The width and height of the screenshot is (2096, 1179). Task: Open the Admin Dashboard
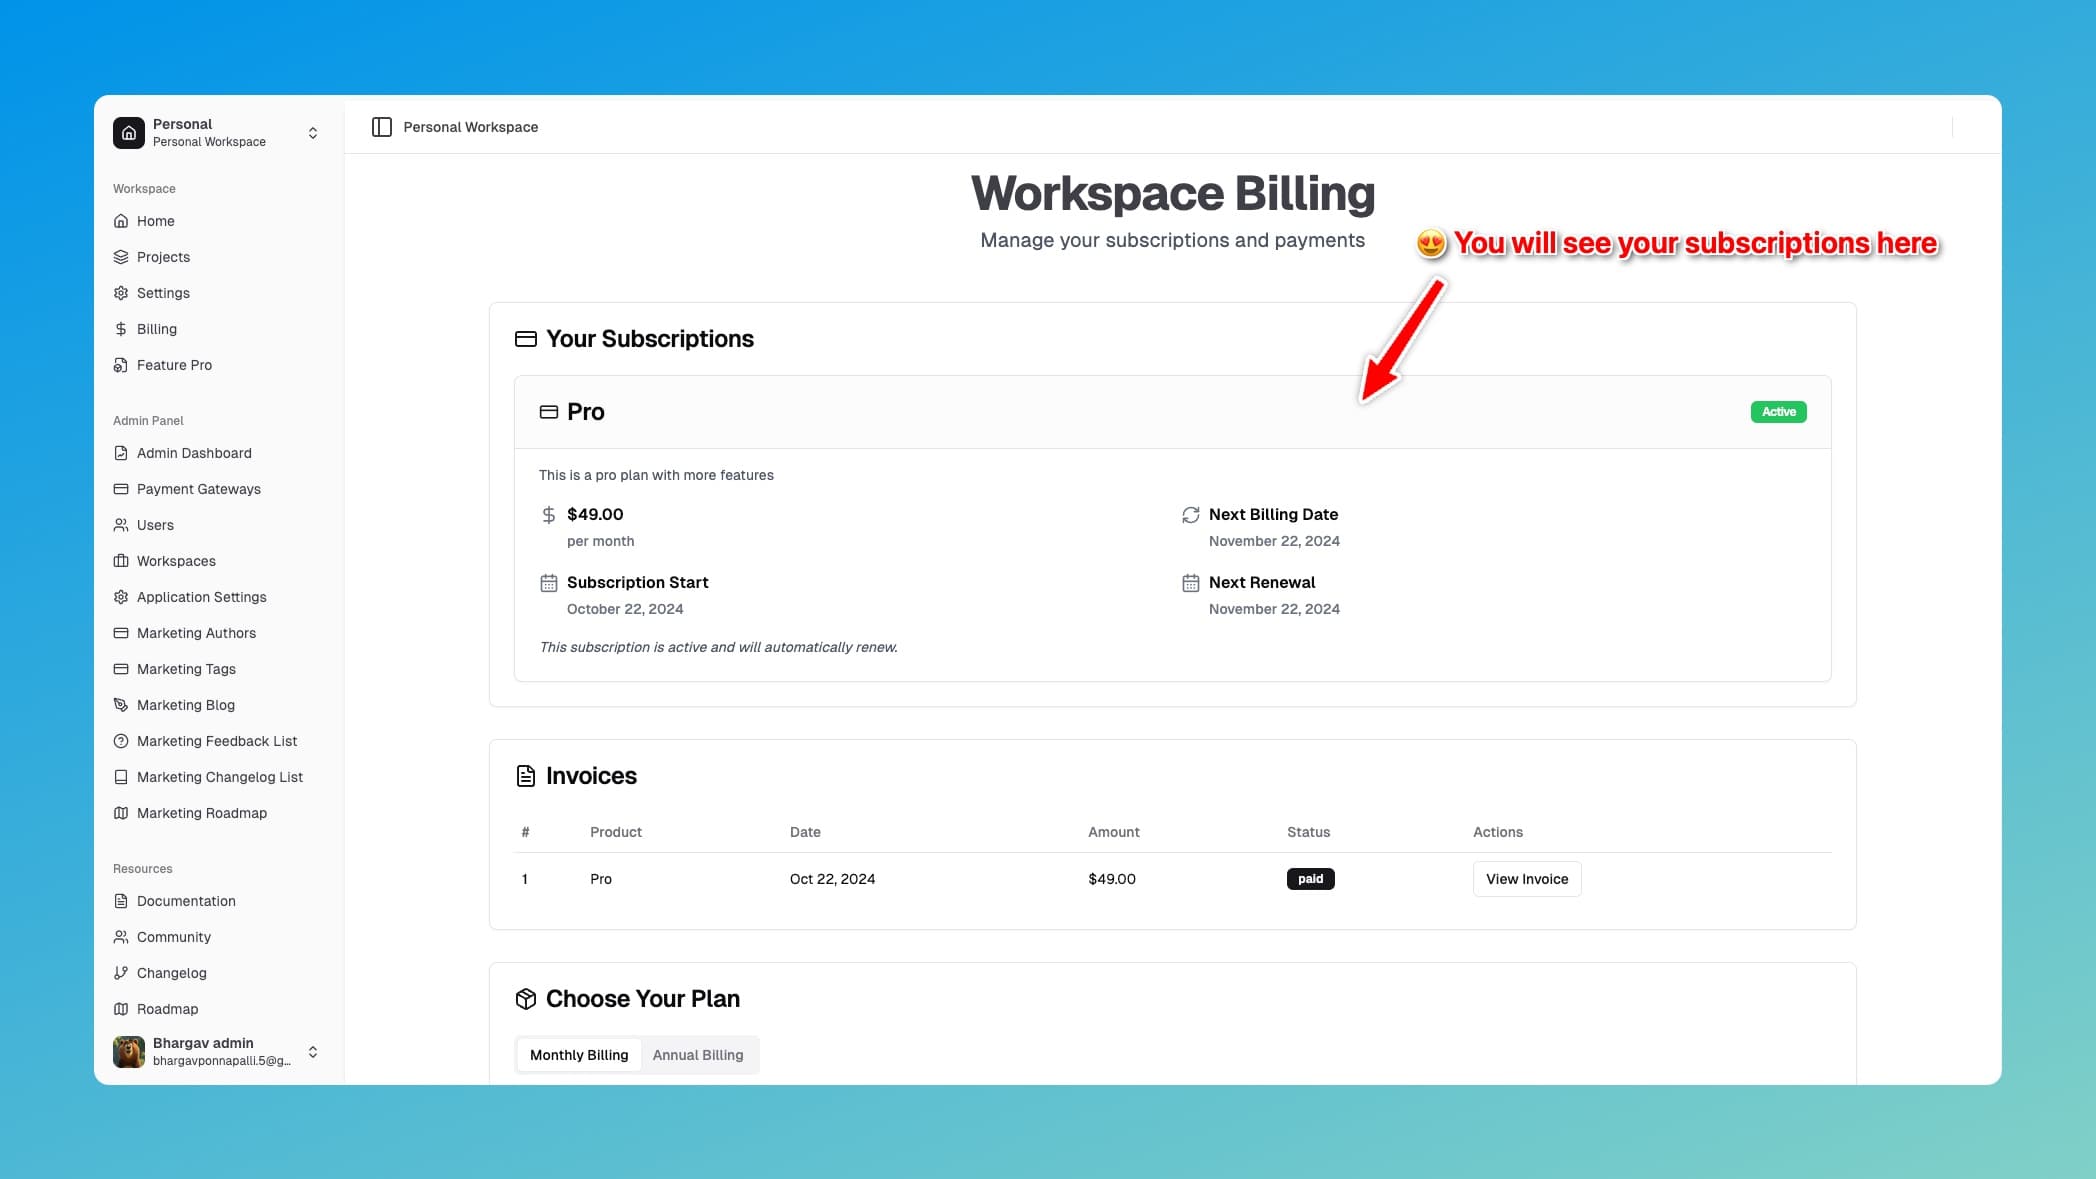(194, 453)
